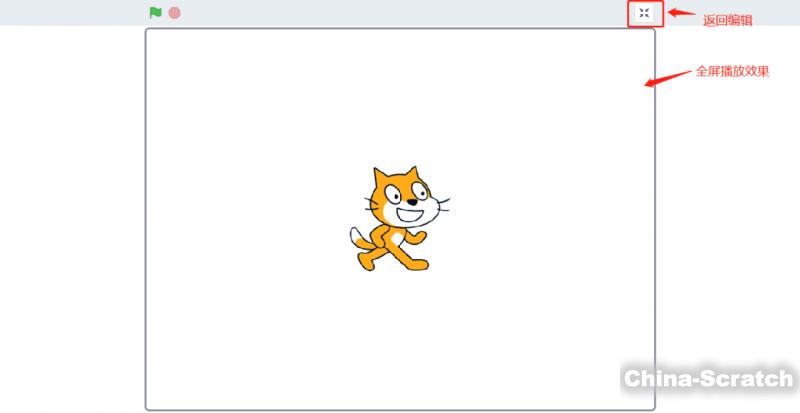Screen dimensions: 800x413
Task: Click empty stage area above the cat
Action: (x=399, y=97)
